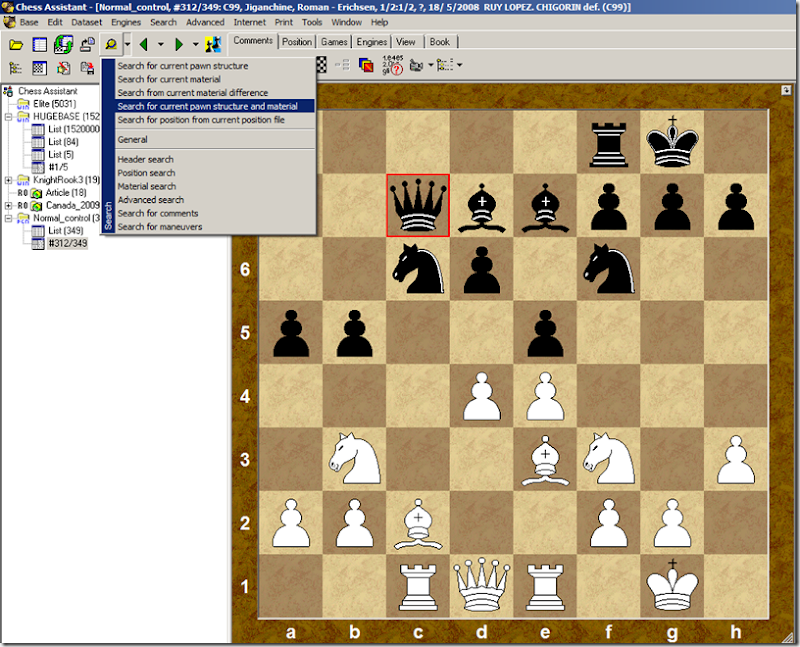800x647 pixels.
Task: Open the Window menu
Action: point(346,22)
